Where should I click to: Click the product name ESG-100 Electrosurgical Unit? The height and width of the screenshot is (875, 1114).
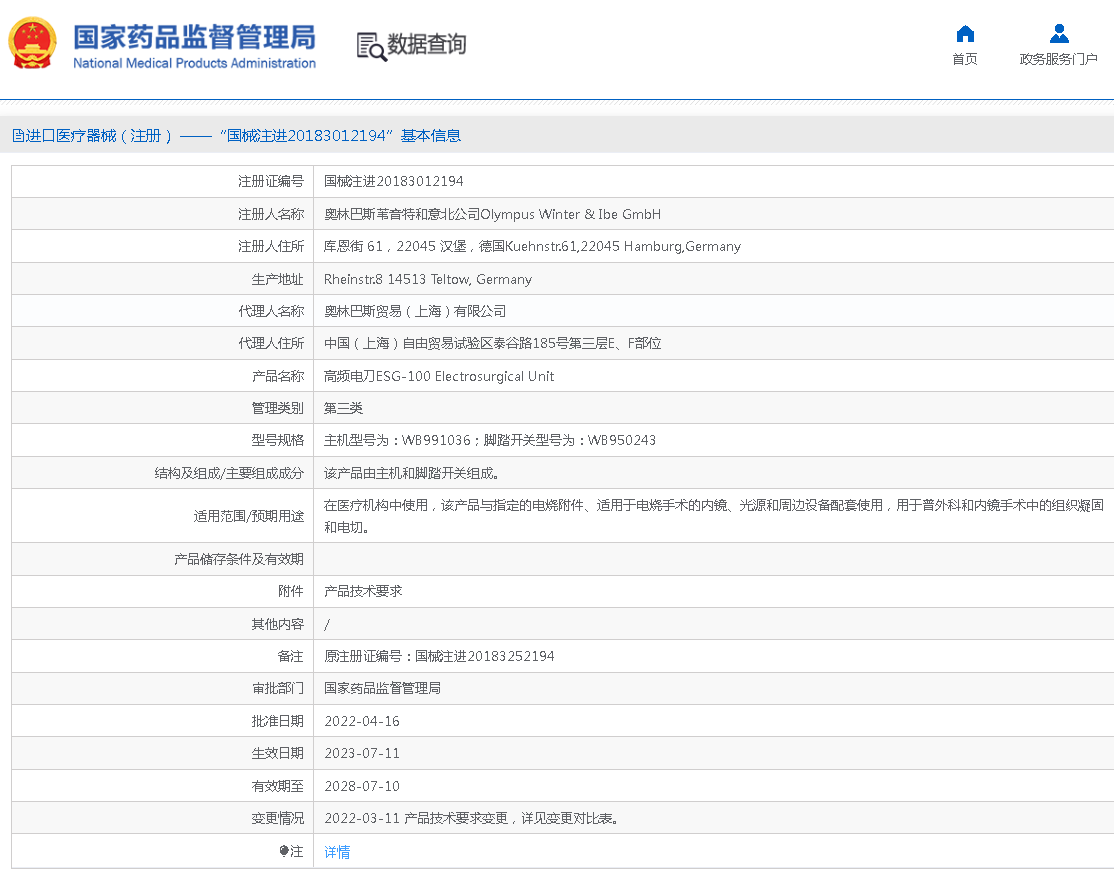pos(439,376)
